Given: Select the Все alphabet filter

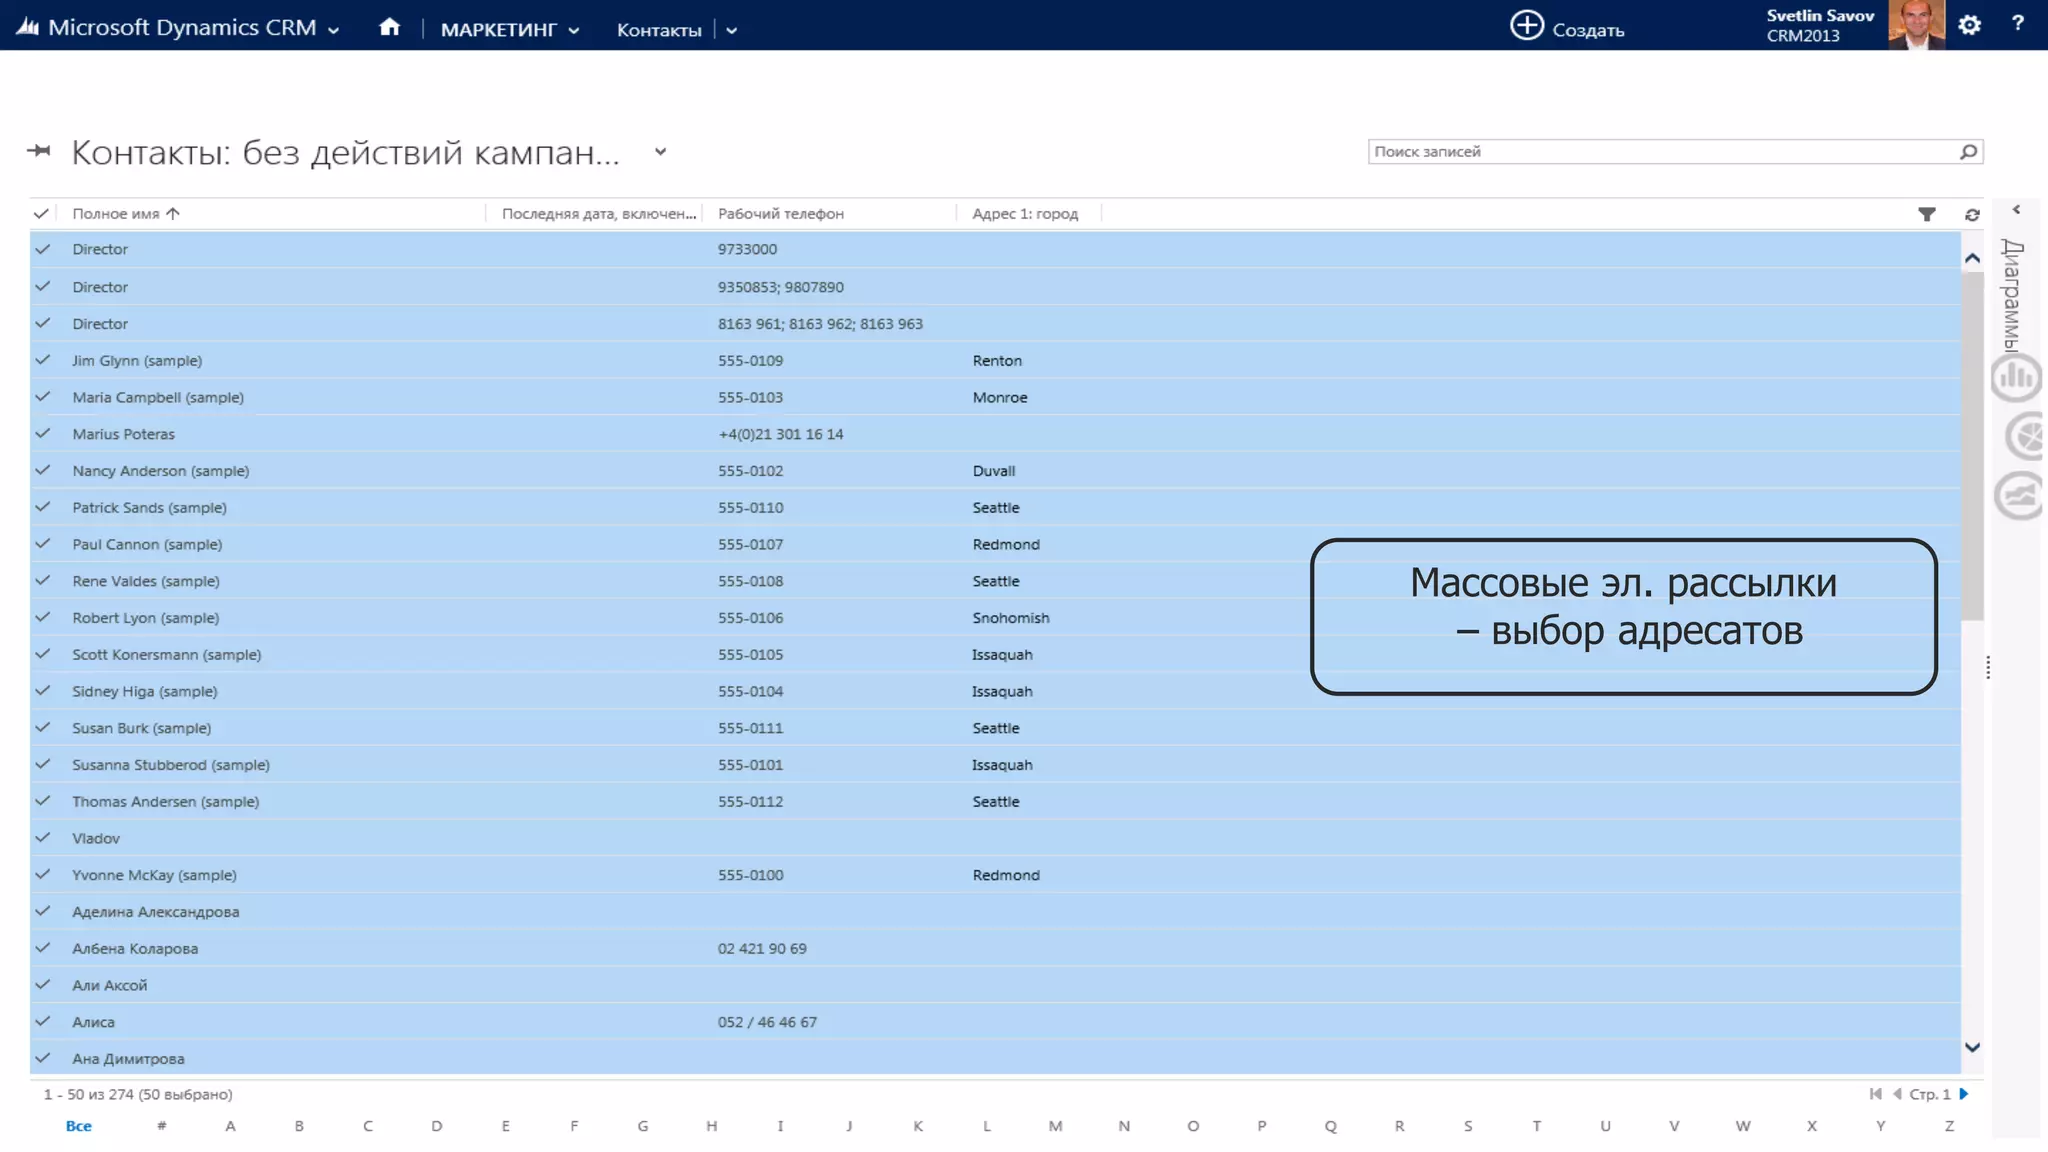Looking at the screenshot, I should click(78, 1126).
